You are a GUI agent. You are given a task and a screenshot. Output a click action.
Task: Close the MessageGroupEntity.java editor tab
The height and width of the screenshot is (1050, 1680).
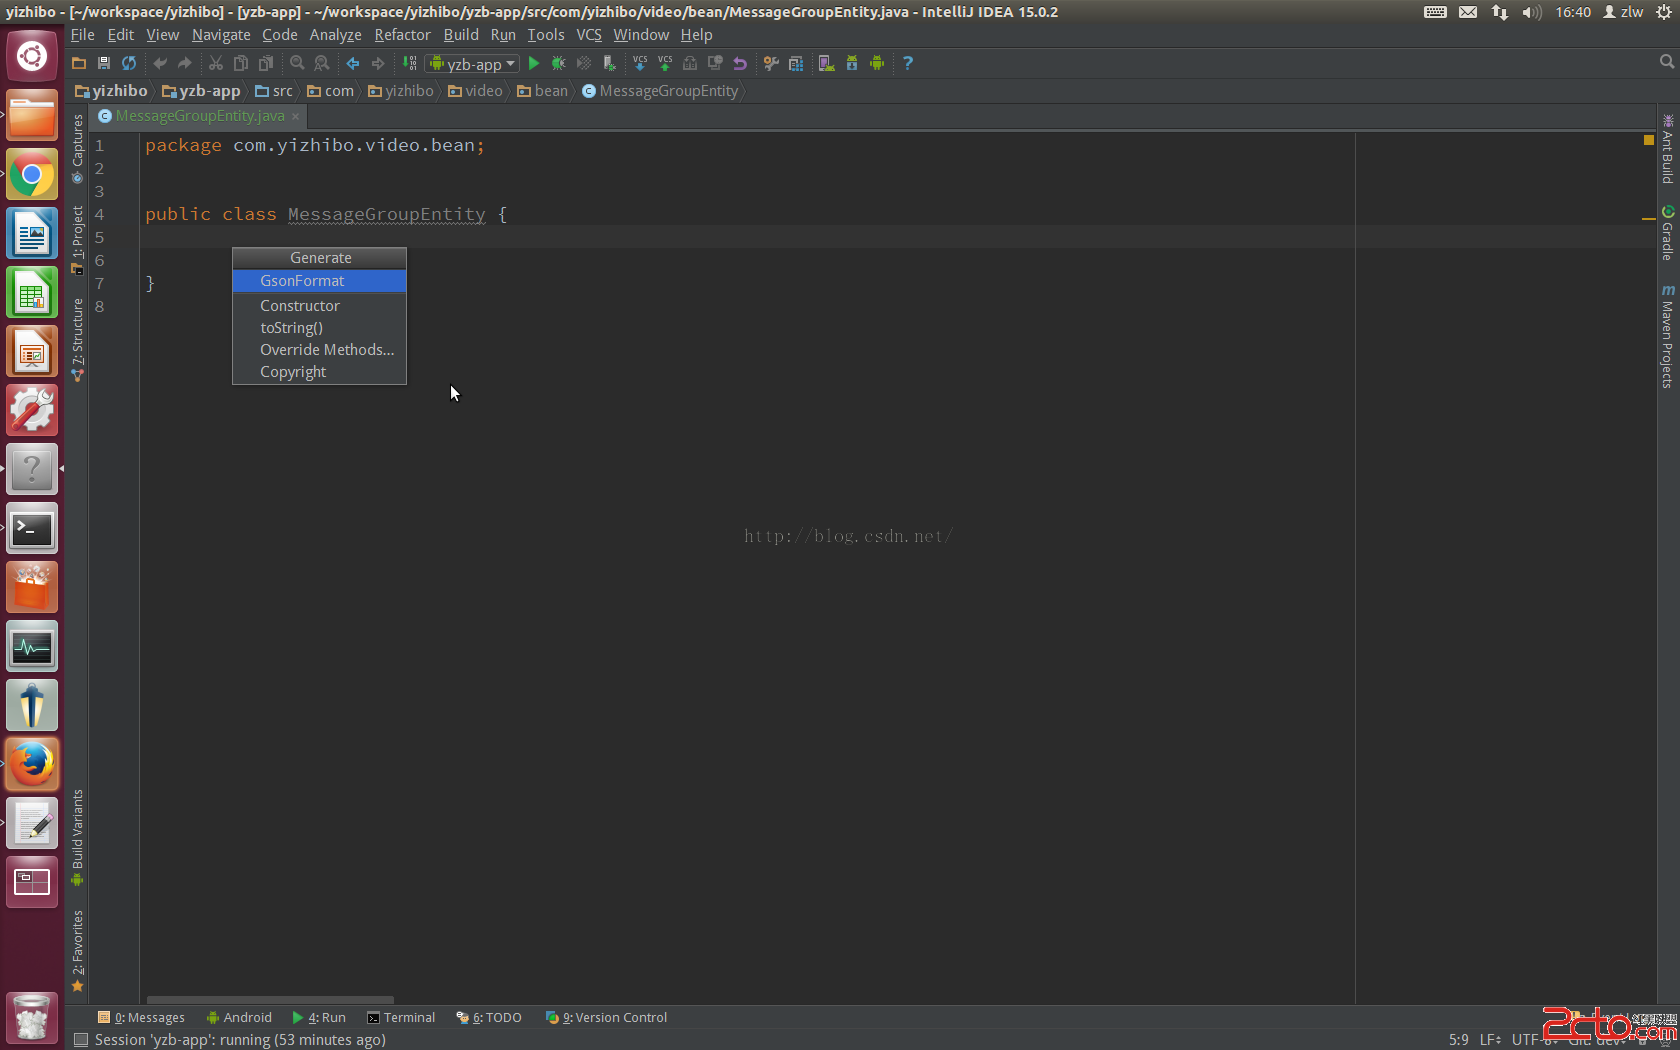pos(295,116)
